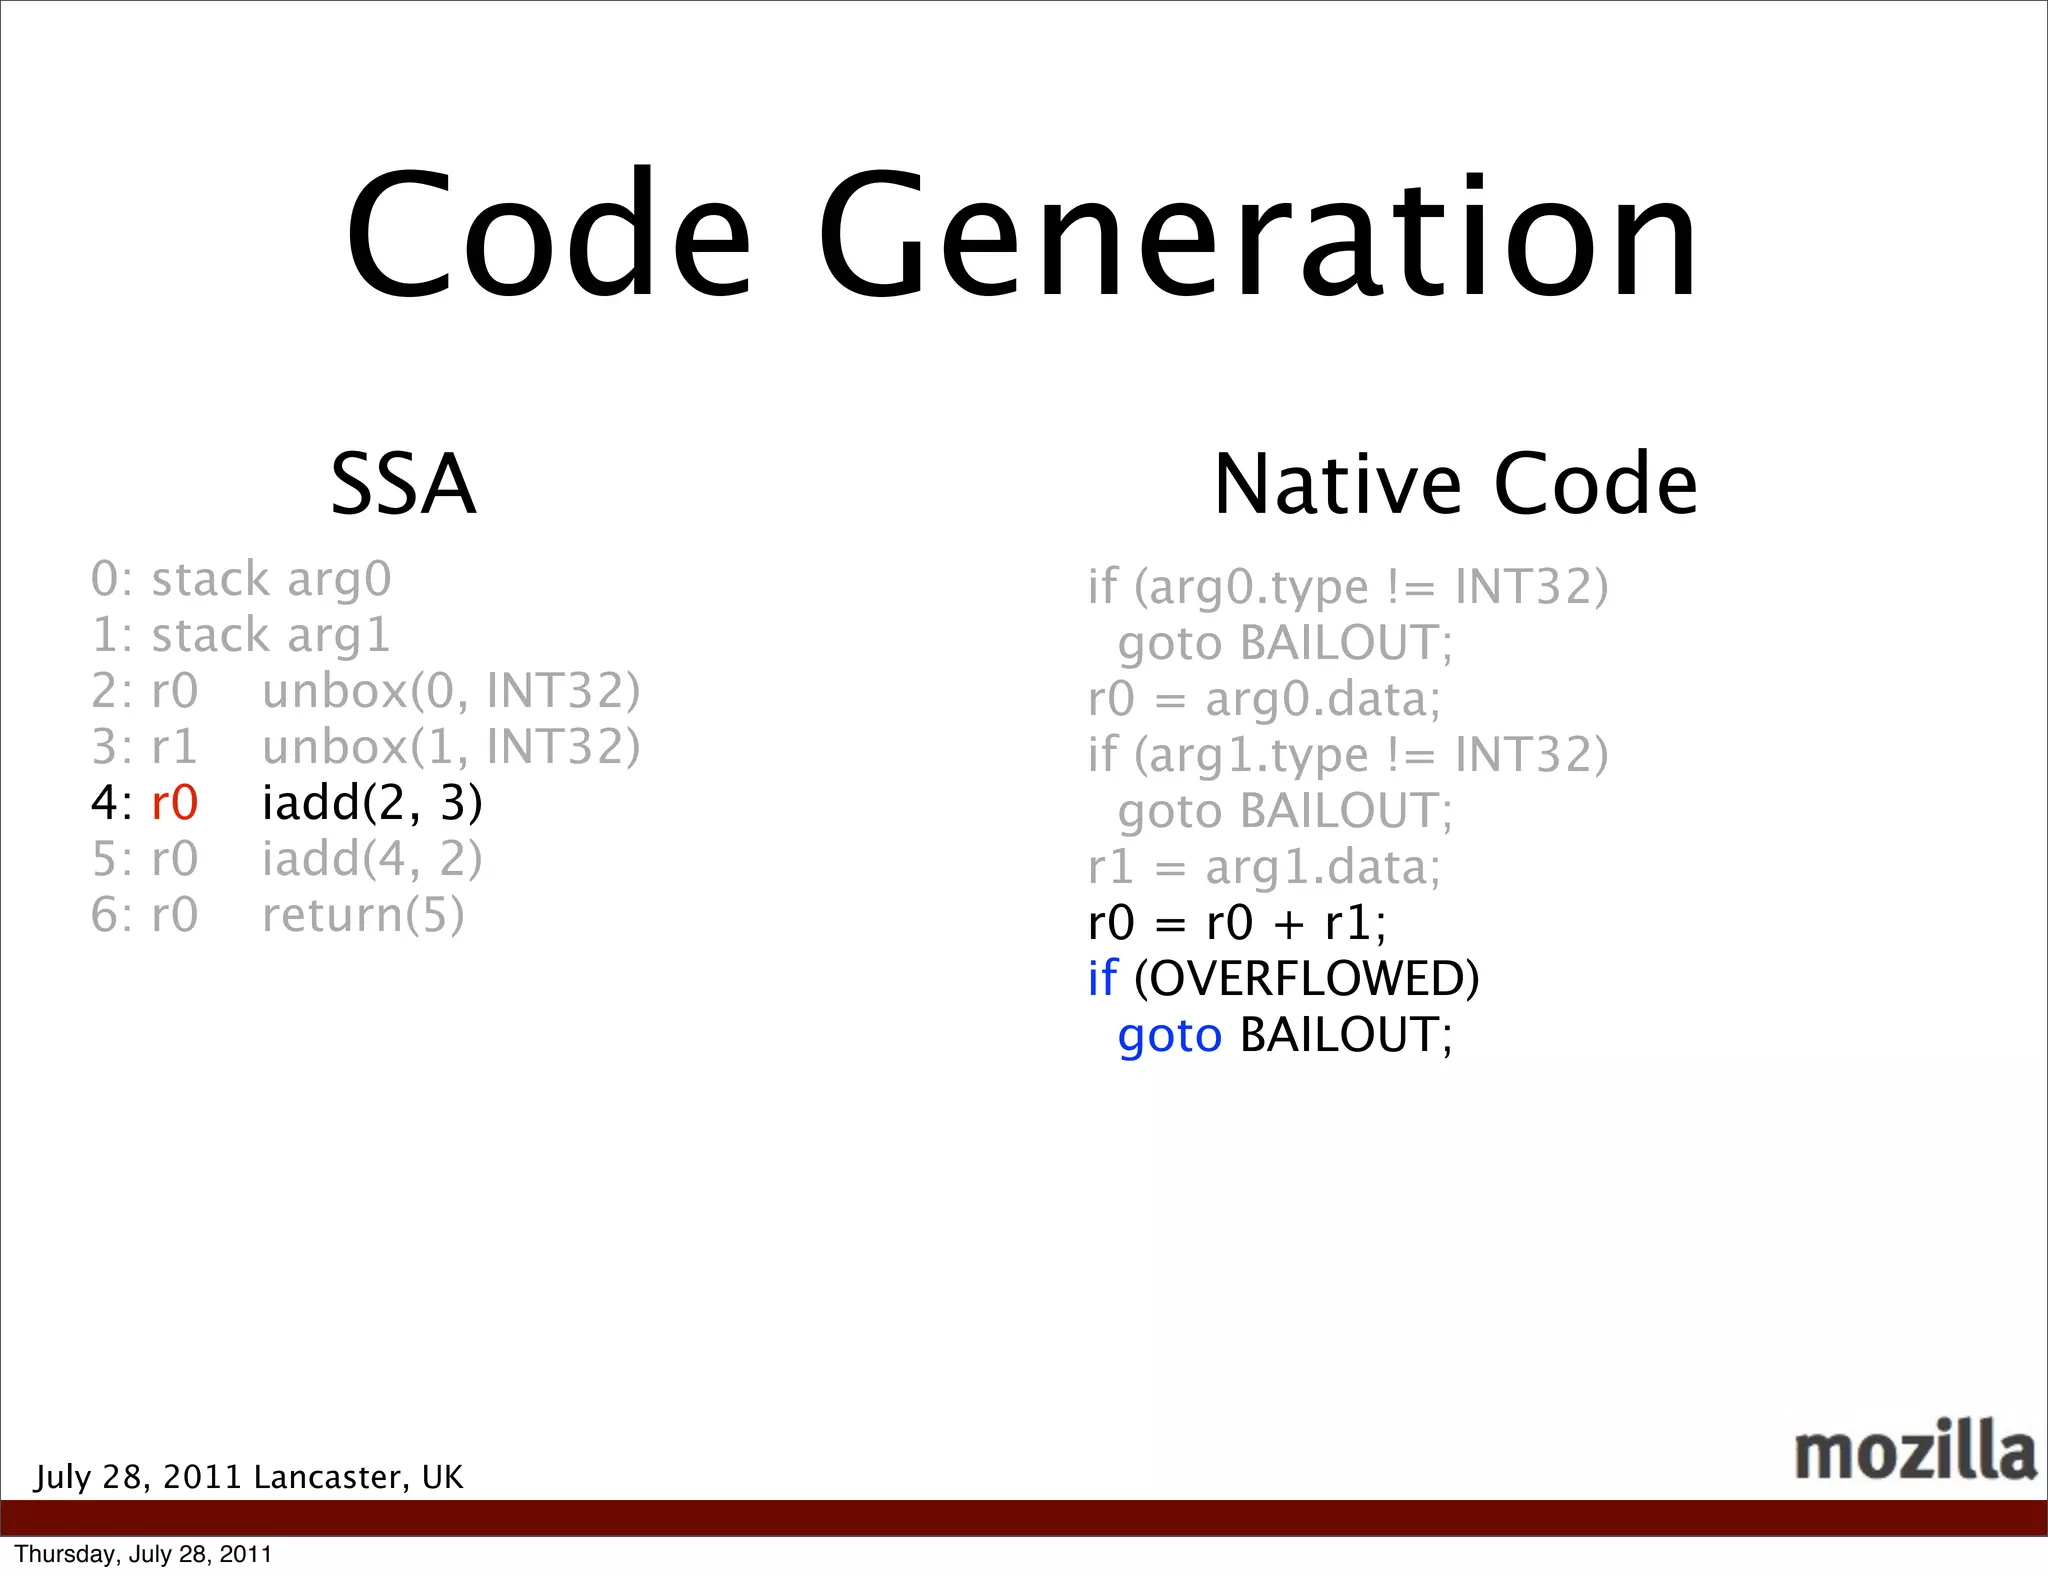
Task: Click 'r0 = r0 + r1;' line
Action: (x=1237, y=923)
